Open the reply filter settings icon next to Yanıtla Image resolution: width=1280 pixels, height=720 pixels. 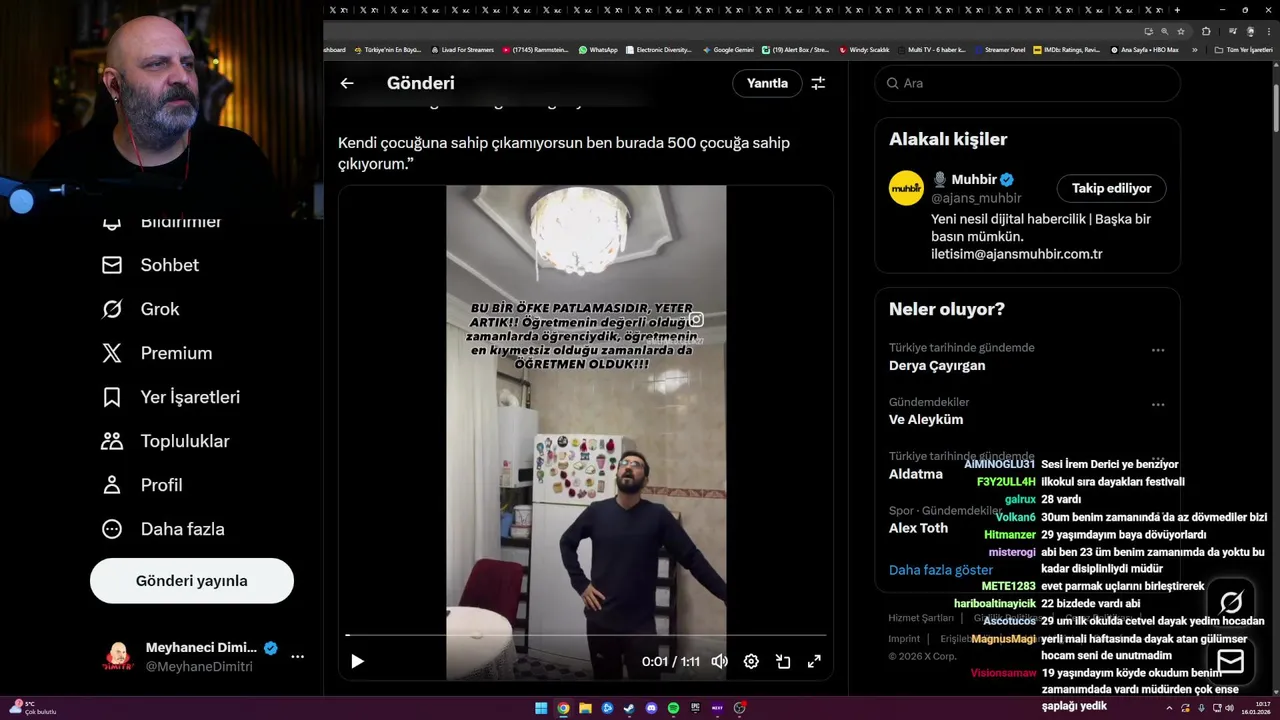(818, 83)
